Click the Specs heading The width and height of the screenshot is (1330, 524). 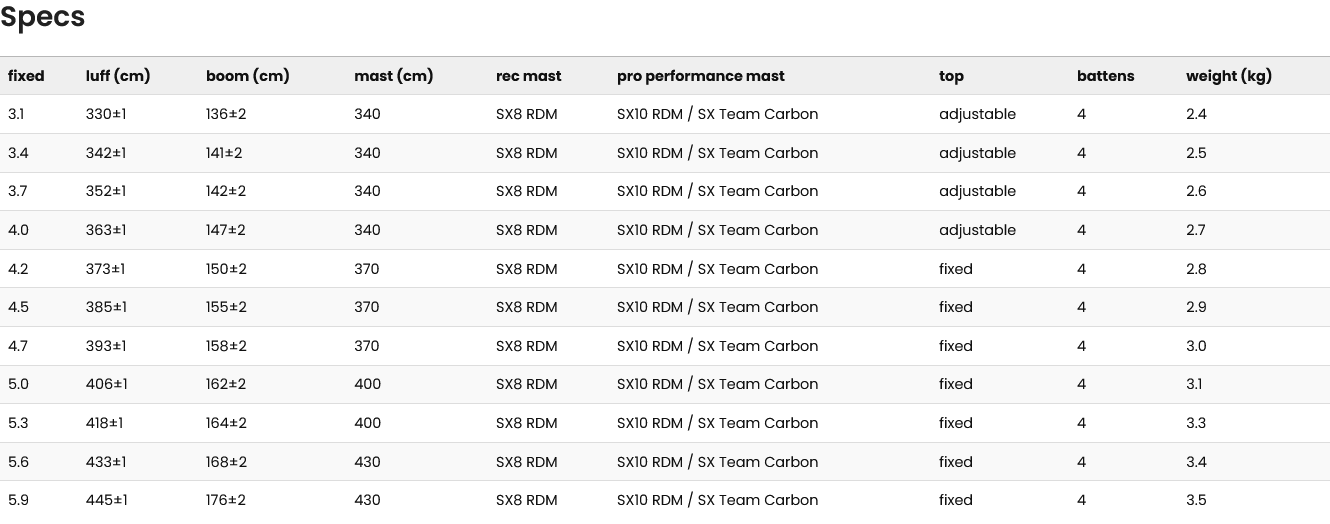pos(43,18)
